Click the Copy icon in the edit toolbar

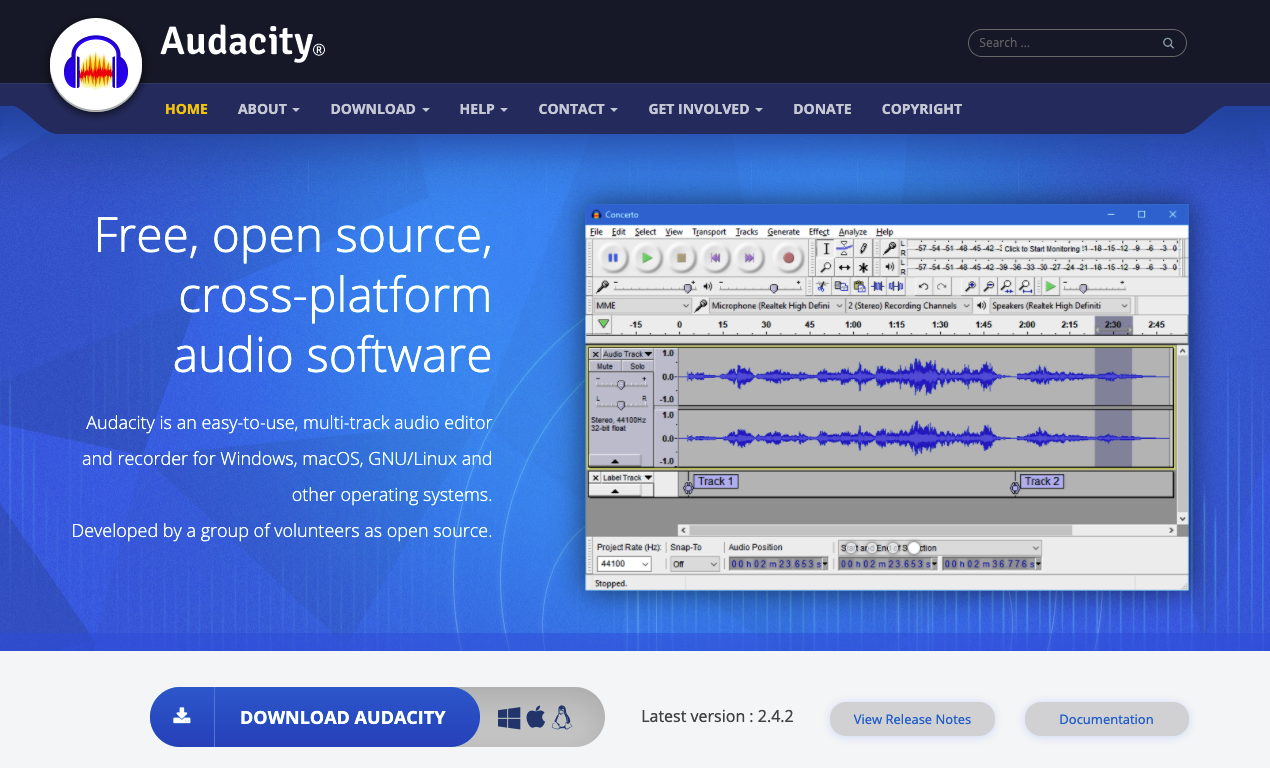(x=840, y=287)
